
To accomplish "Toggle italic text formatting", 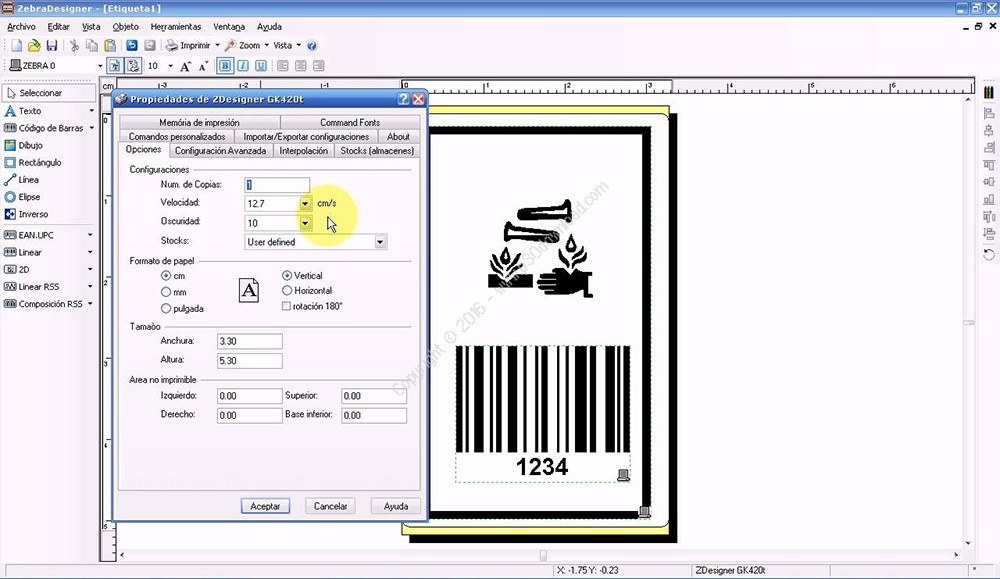I will pos(243,66).
